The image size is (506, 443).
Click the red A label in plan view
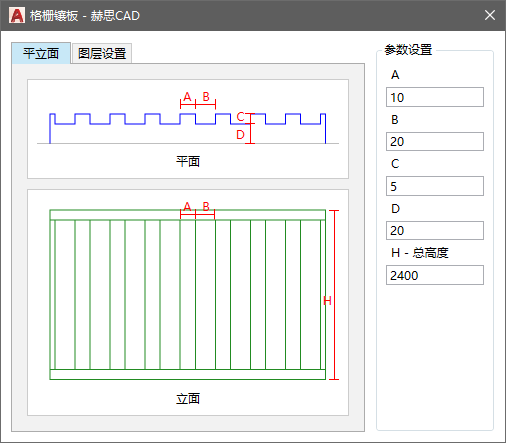tap(187, 97)
